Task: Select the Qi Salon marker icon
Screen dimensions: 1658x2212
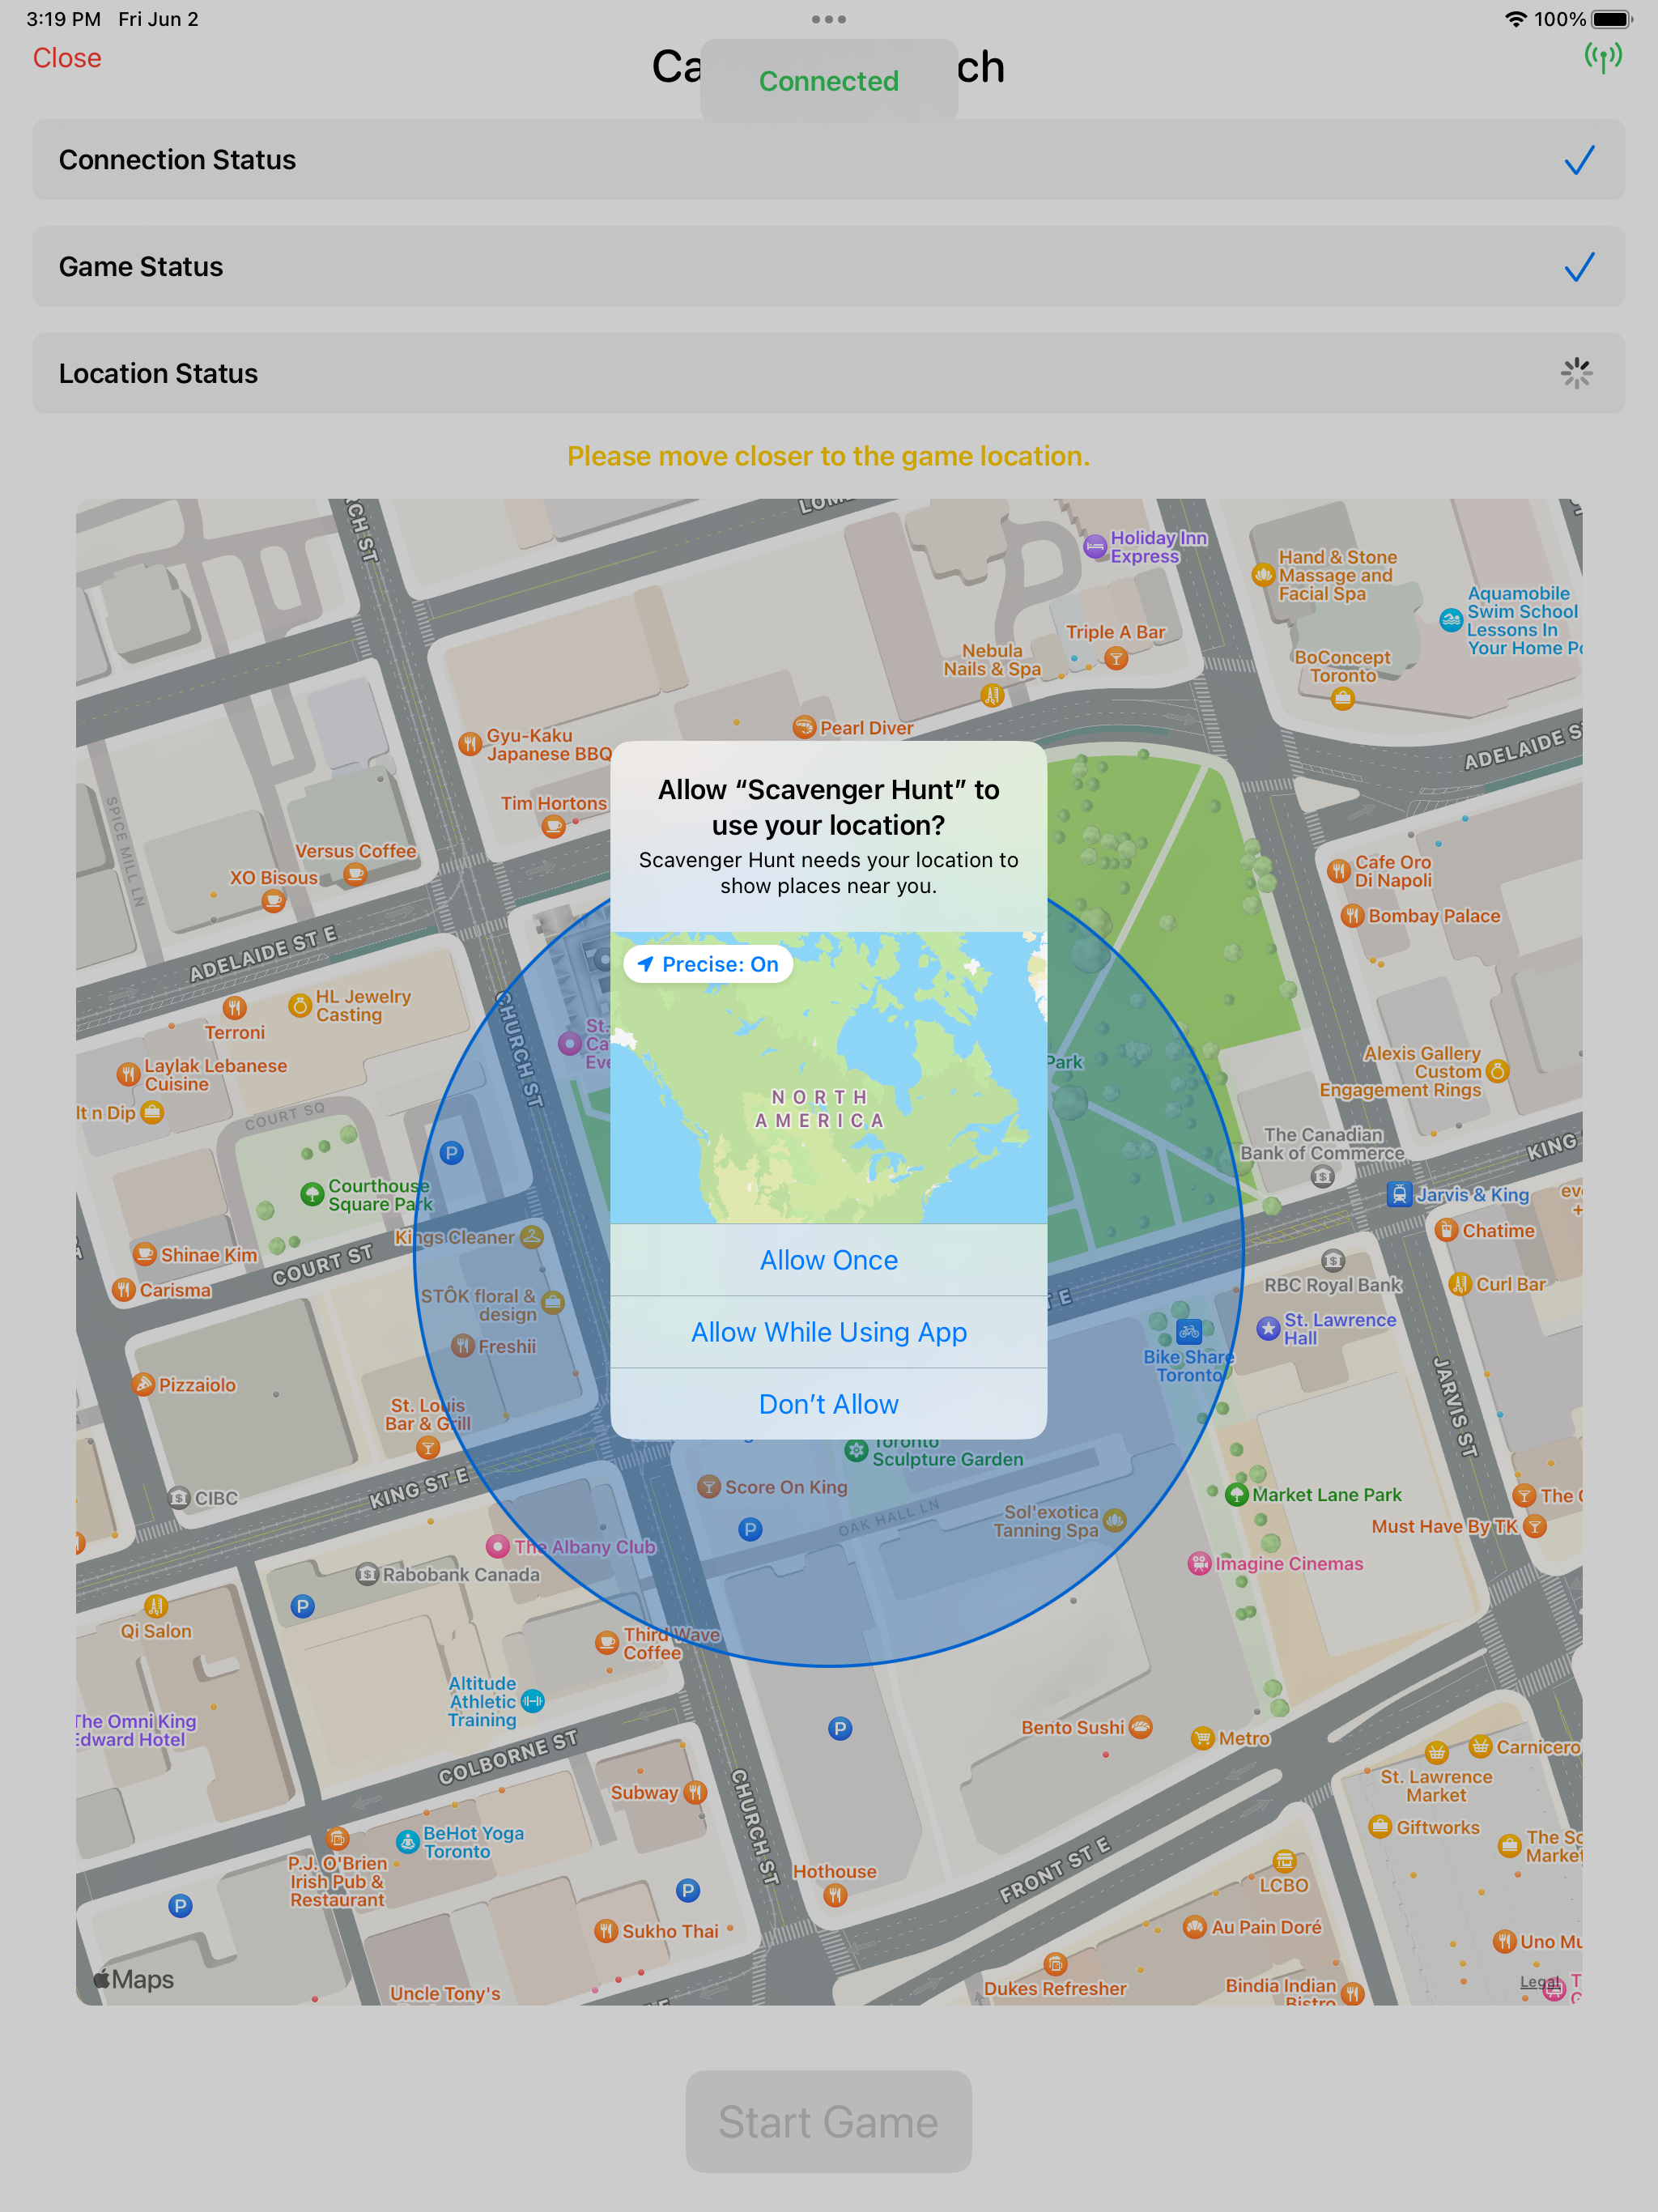Action: 155,1606
